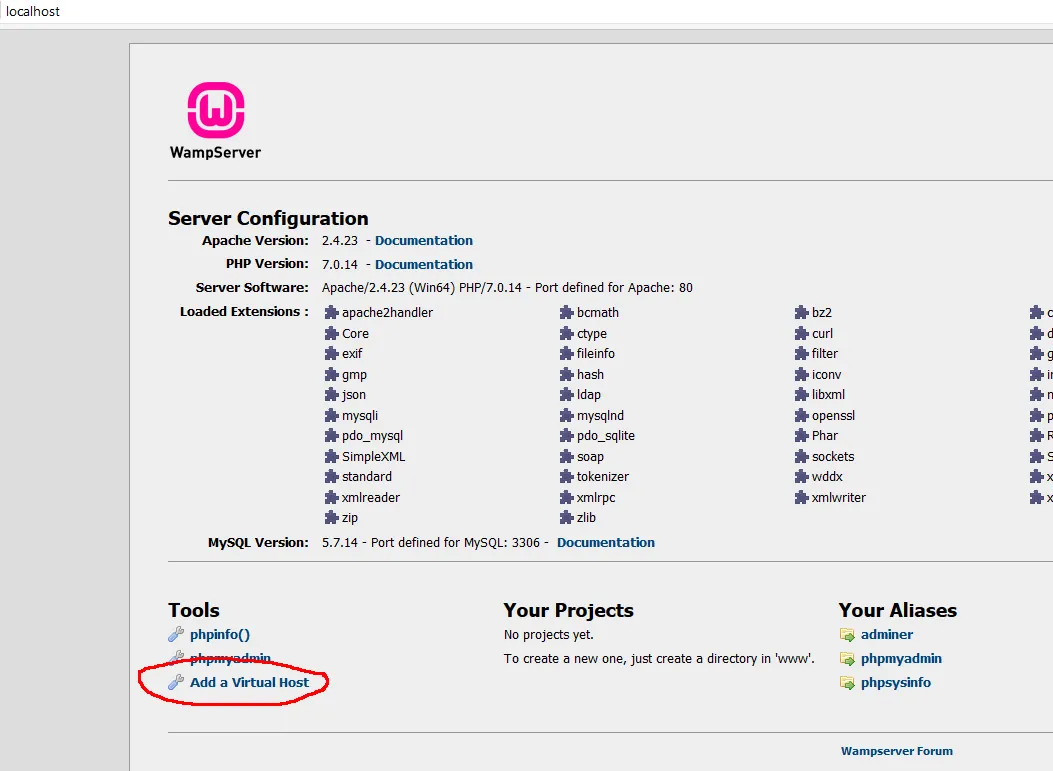Click the localhost address bar text
The height and width of the screenshot is (771, 1053).
(x=33, y=11)
